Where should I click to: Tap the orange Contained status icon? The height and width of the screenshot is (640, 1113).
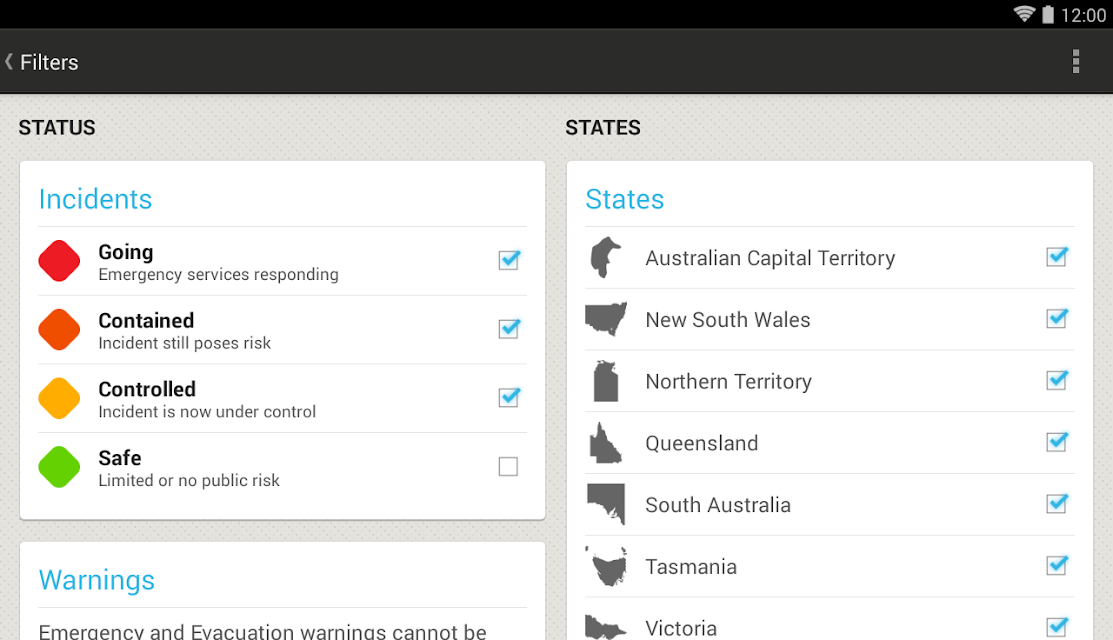coord(59,330)
